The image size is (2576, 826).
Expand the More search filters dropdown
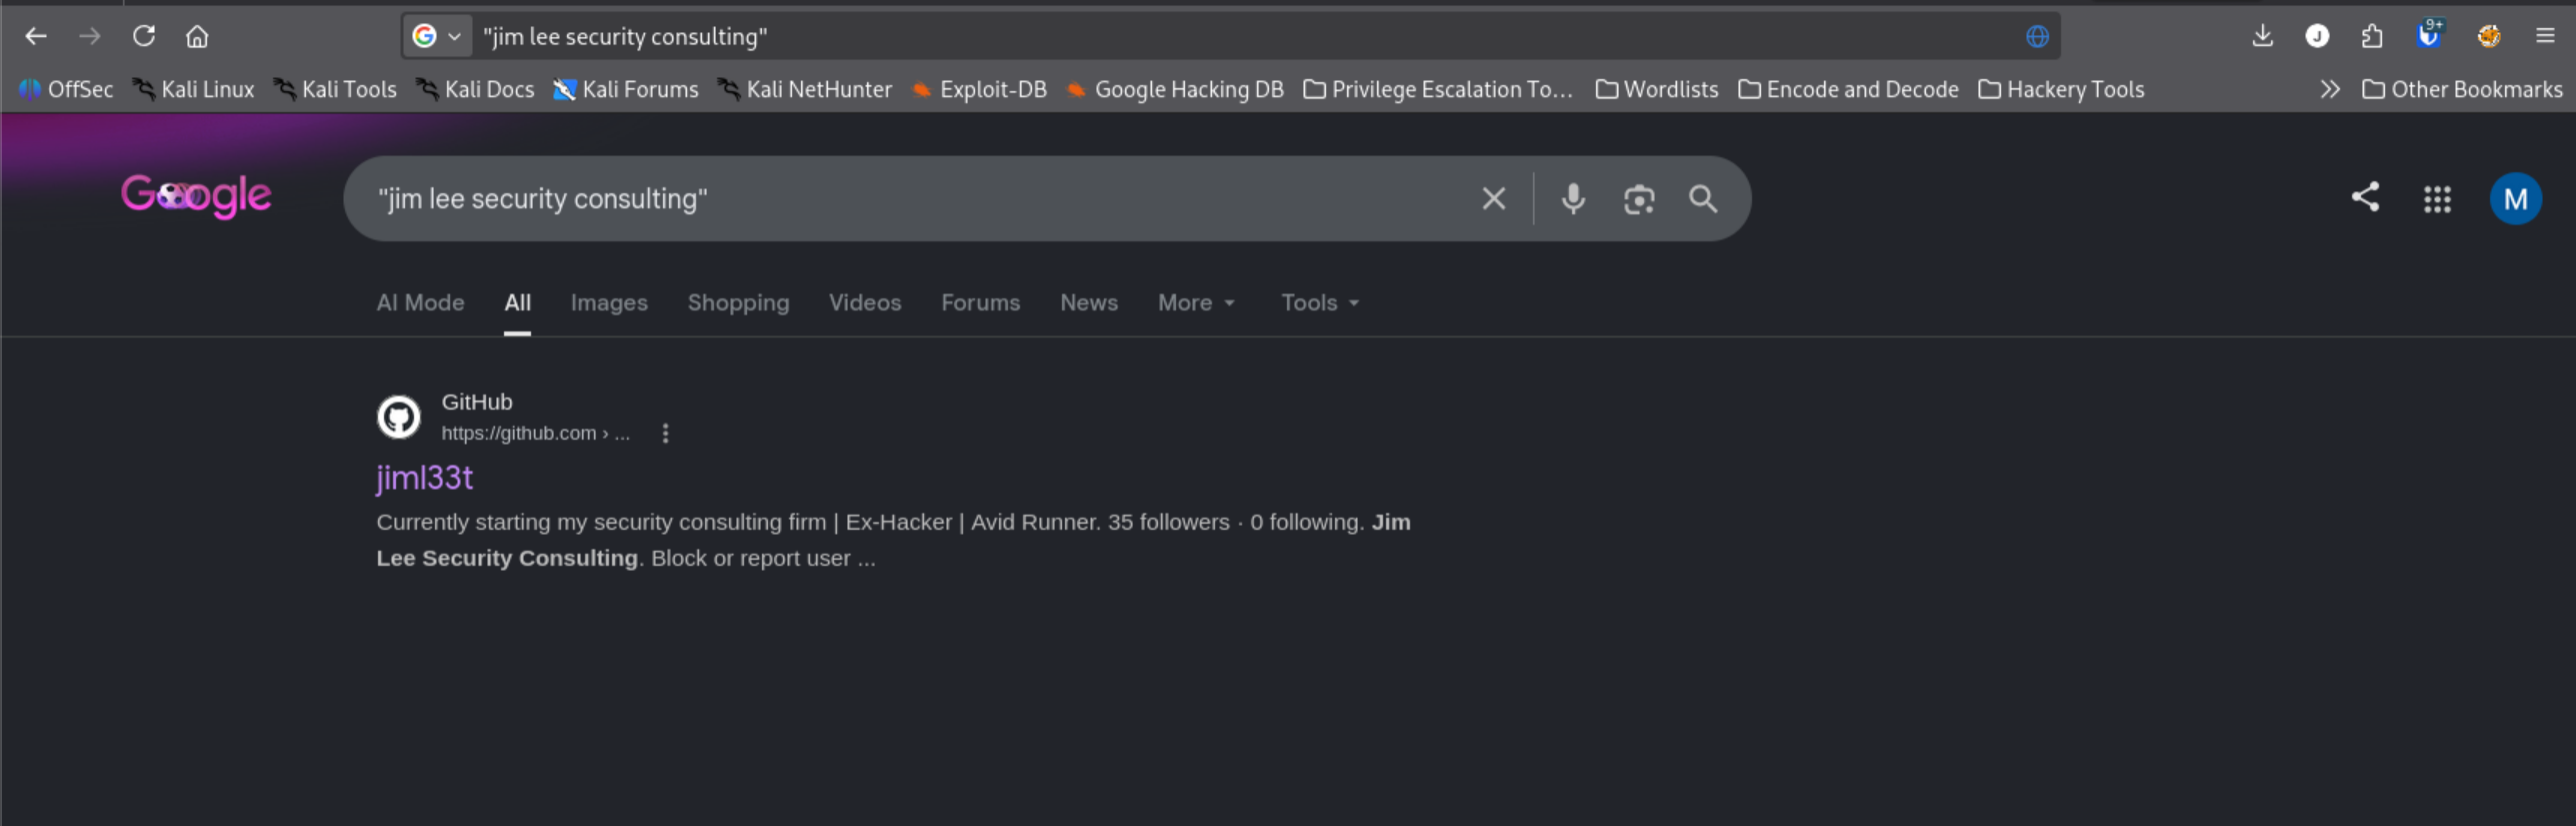click(1197, 303)
